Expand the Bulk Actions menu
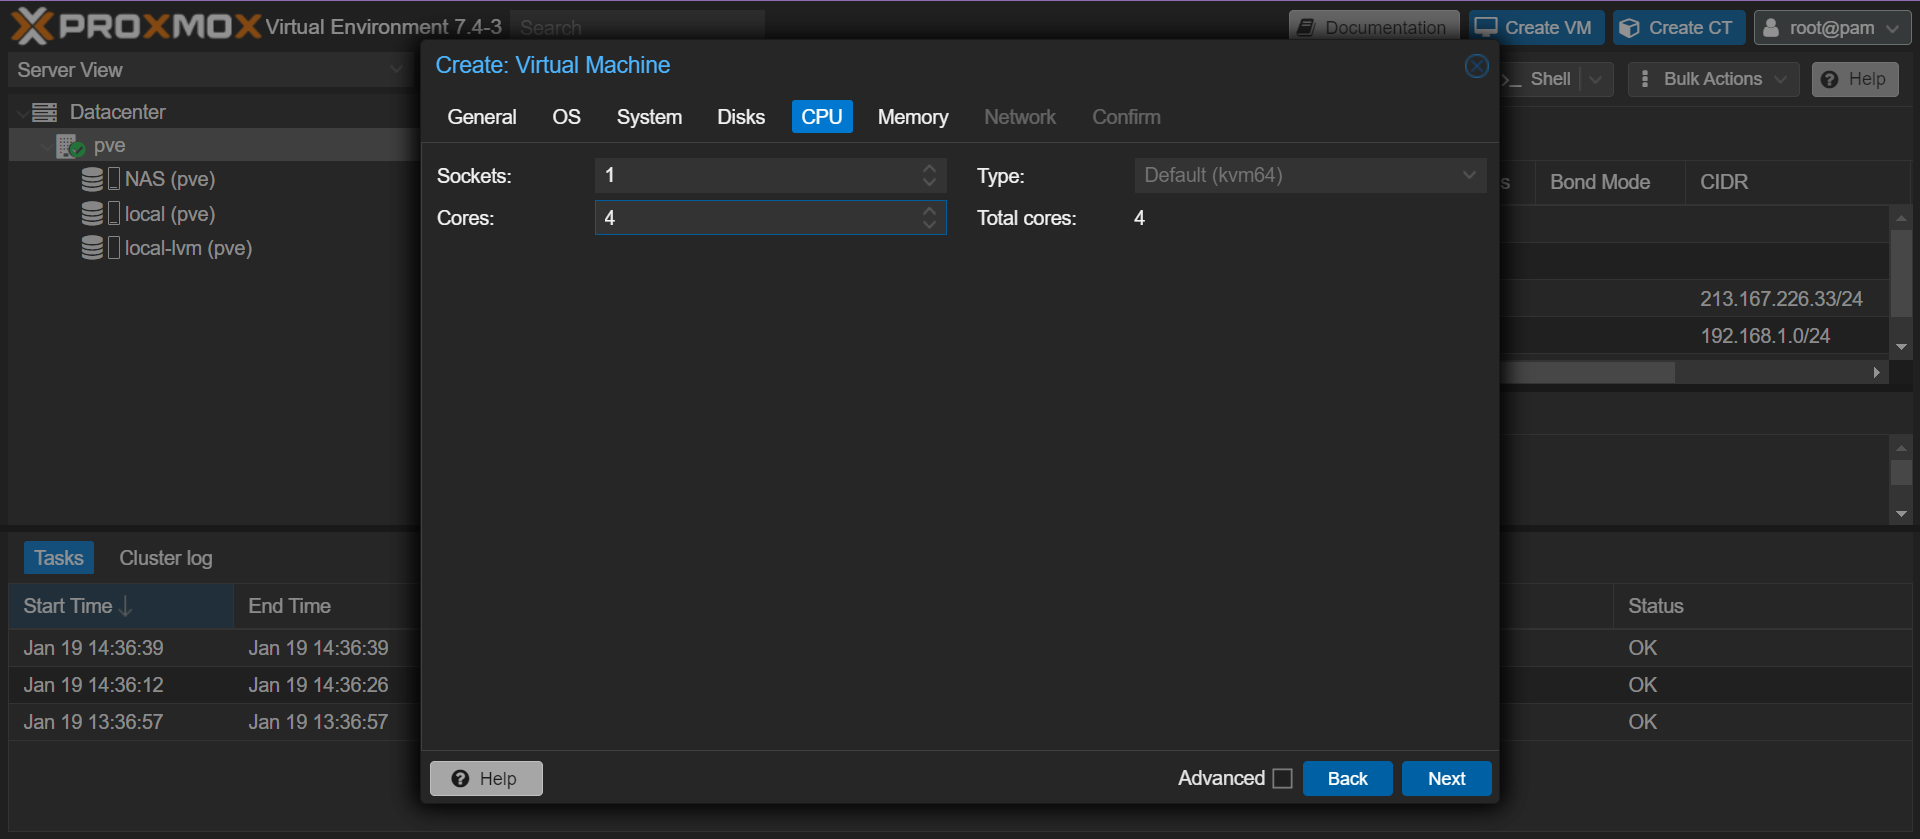The width and height of the screenshot is (1920, 839). click(x=1781, y=79)
